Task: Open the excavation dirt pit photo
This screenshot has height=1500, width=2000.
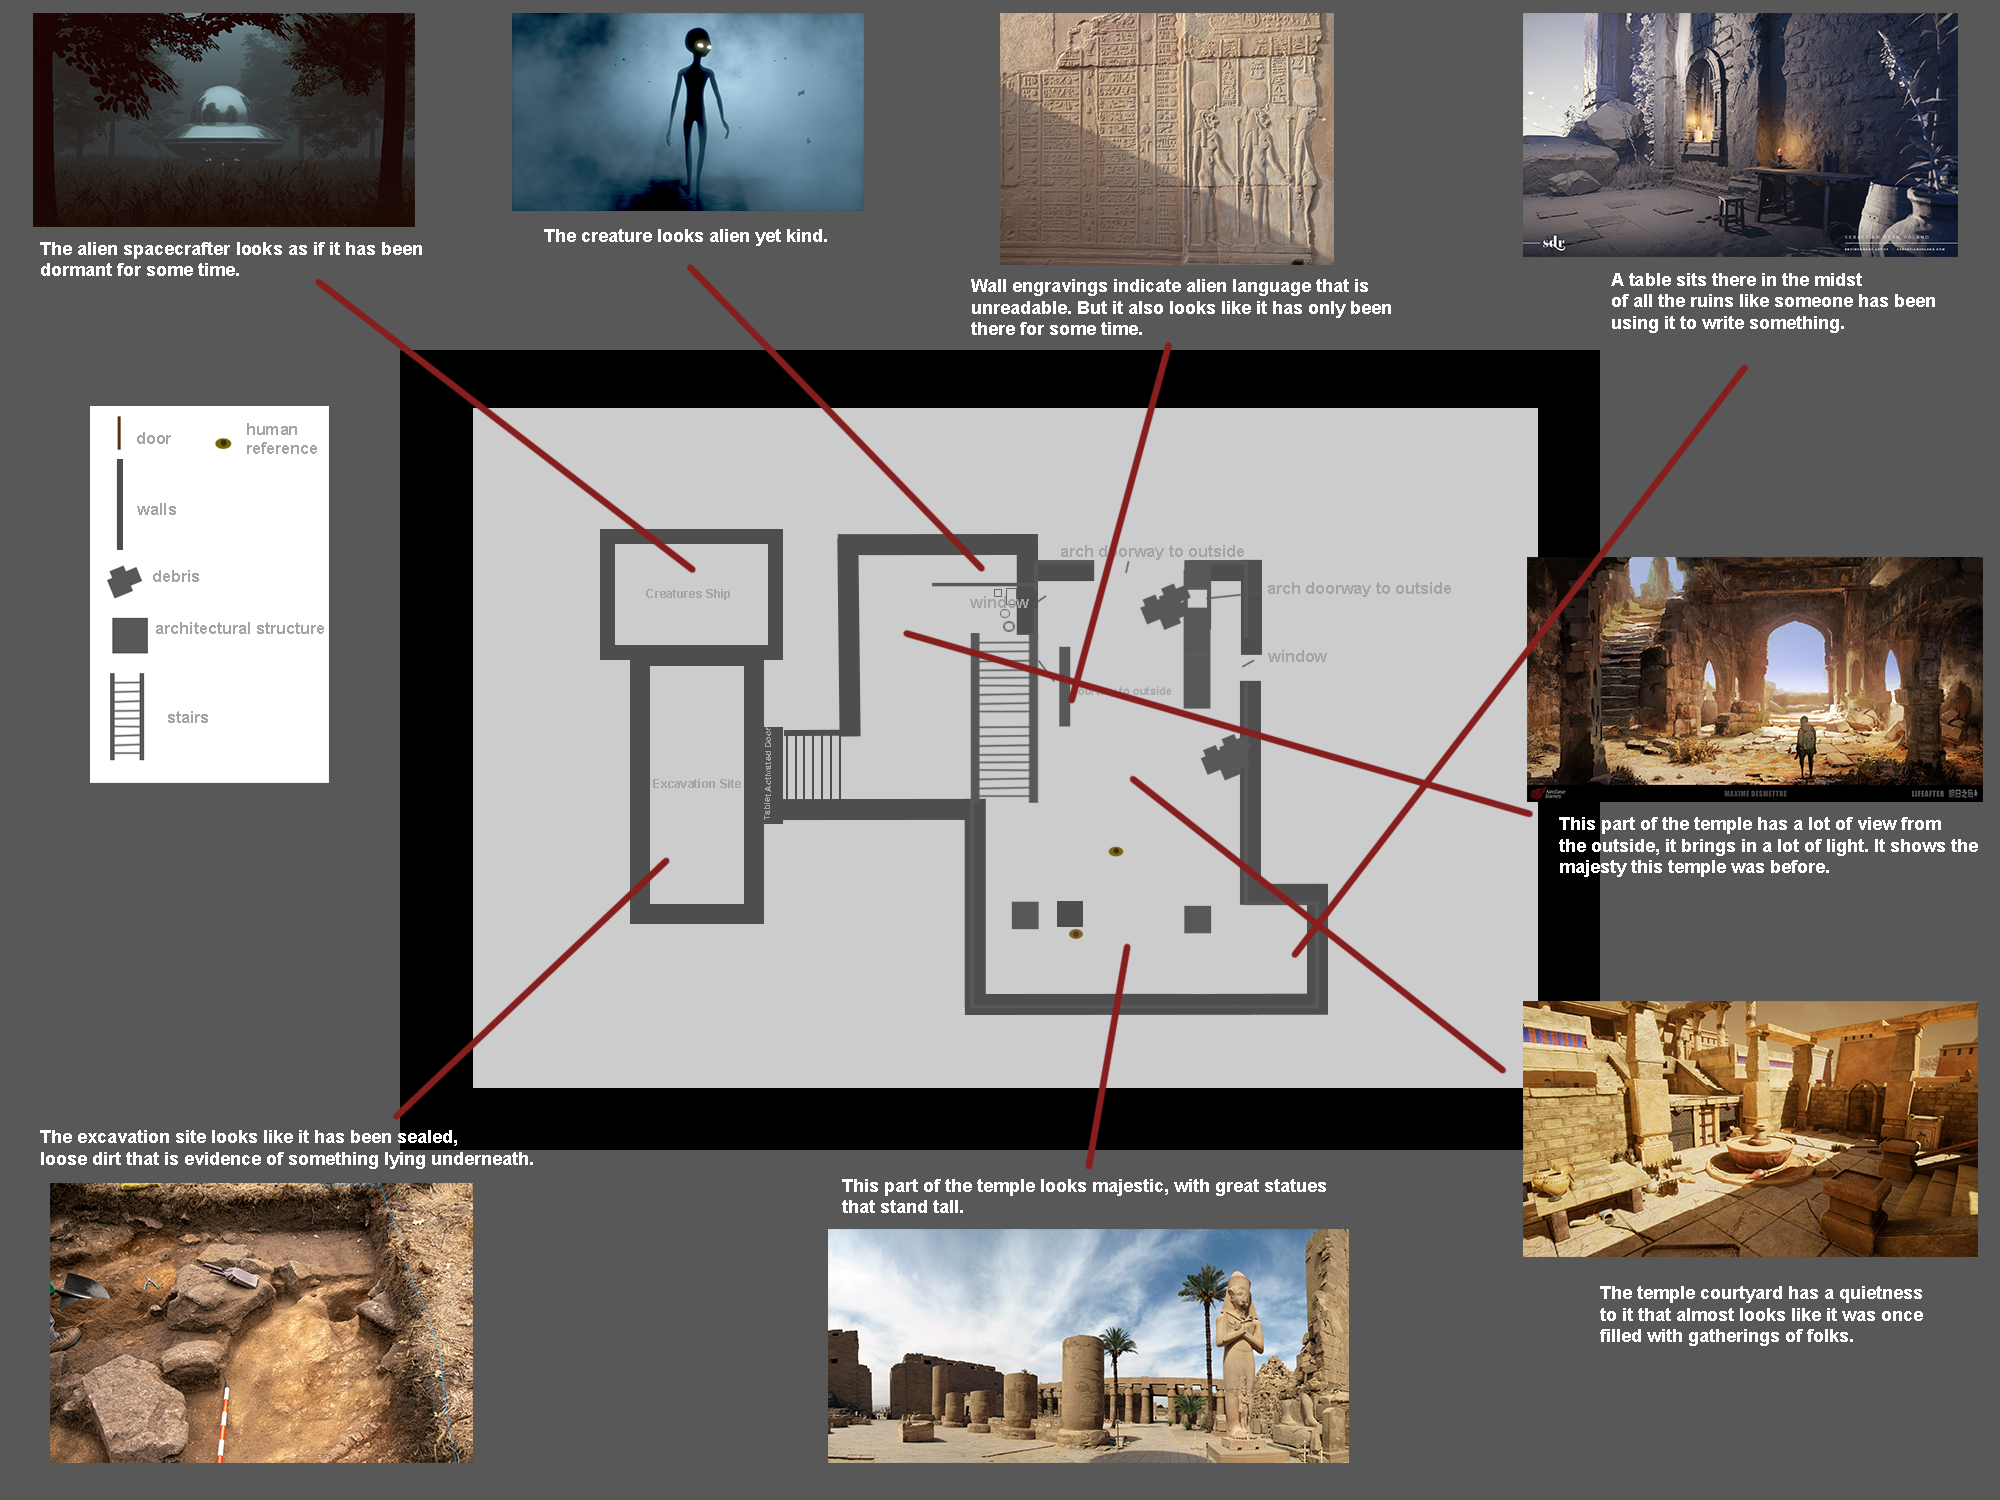Action: click(x=261, y=1322)
